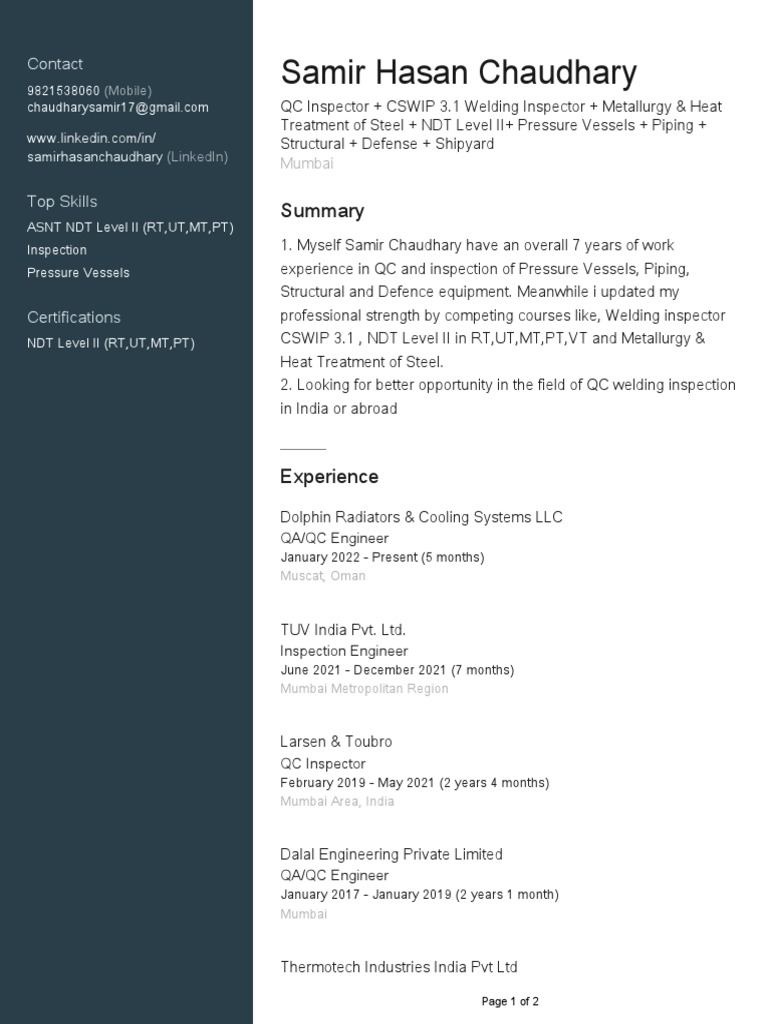
Task: Select Thermotech Industries India Pvt Ltd
Action: coord(399,967)
